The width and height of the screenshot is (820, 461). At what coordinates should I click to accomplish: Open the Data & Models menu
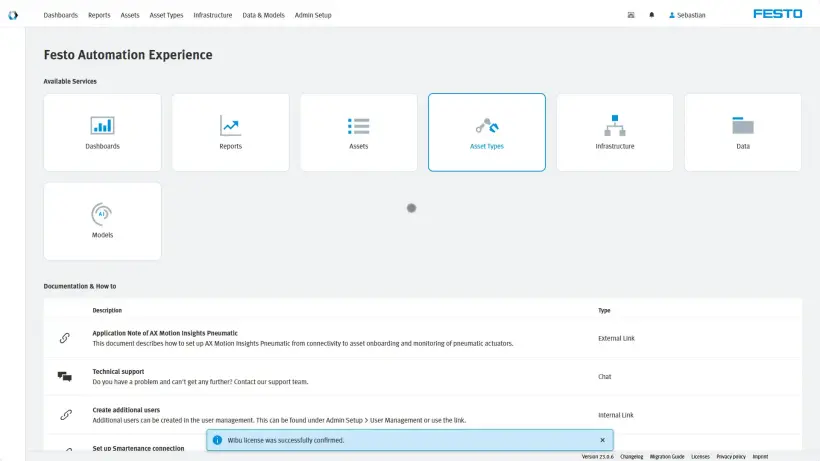click(x=263, y=15)
